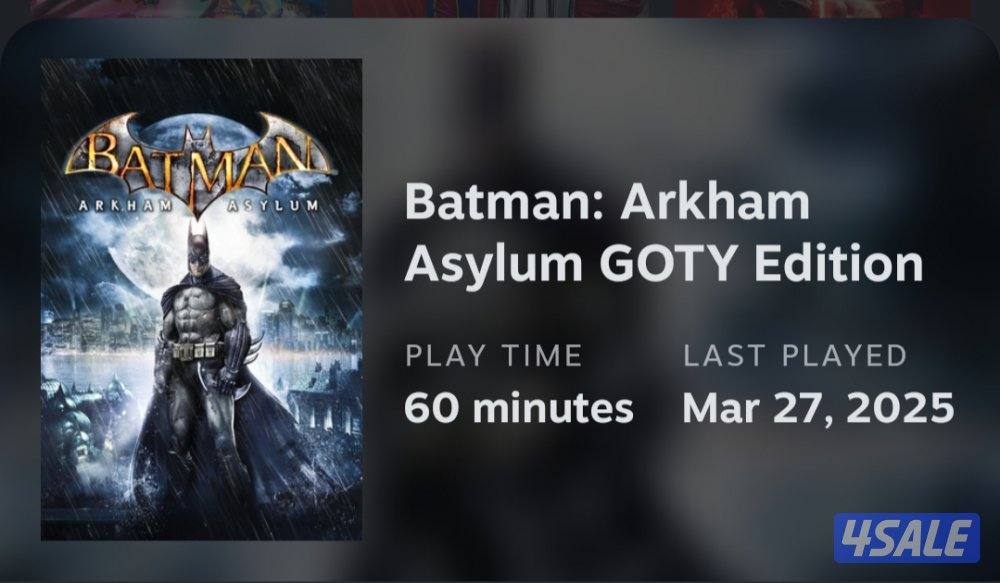Select the PLAY TIME label
The height and width of the screenshot is (583, 1000).
coord(494,355)
